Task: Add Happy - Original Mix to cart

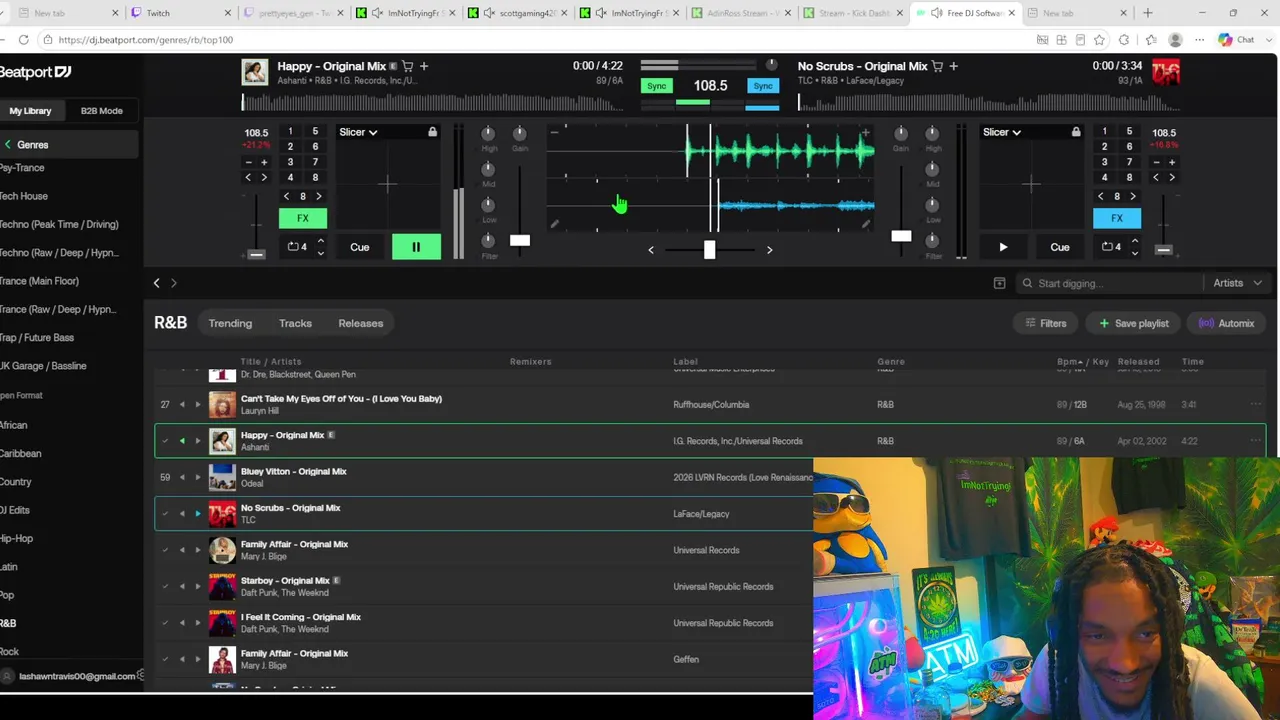Action: [407, 66]
